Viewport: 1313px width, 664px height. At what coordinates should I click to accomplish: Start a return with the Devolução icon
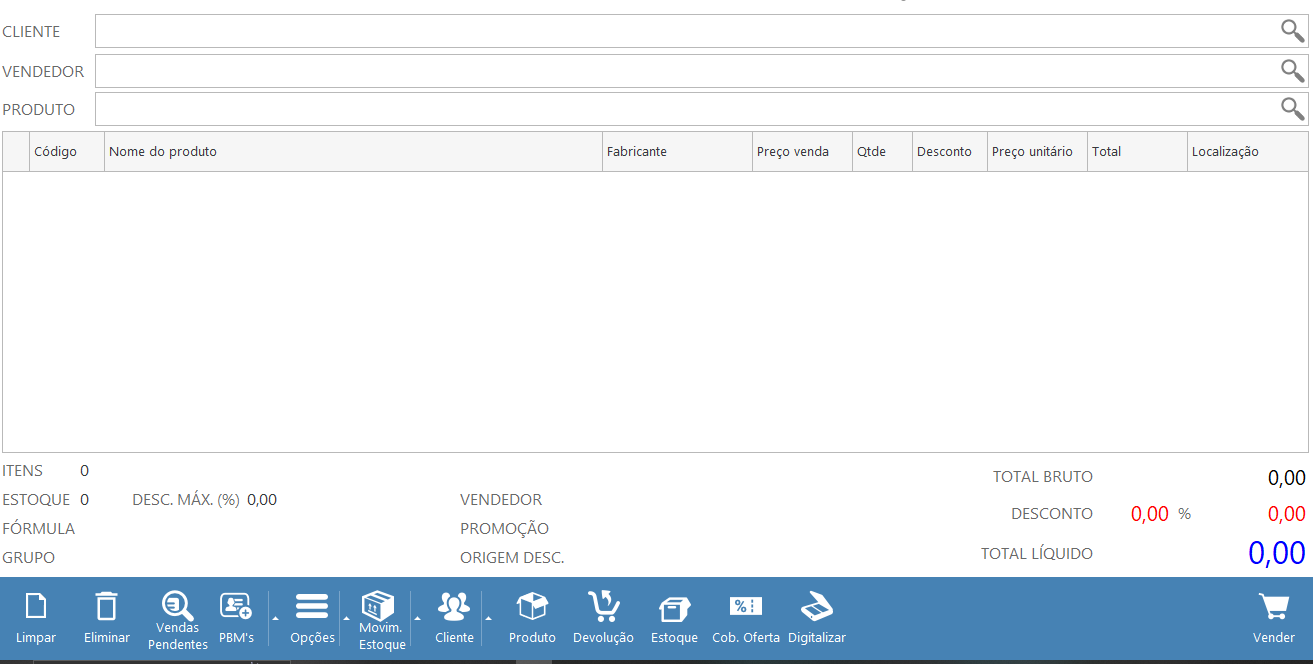click(603, 606)
